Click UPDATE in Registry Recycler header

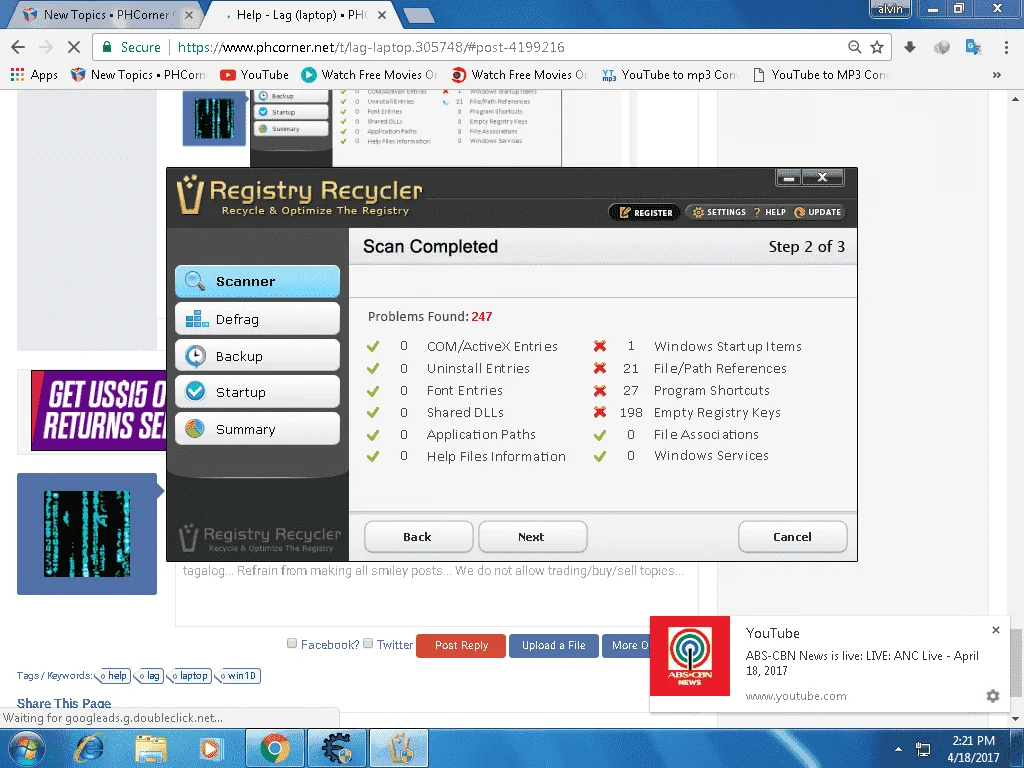click(x=818, y=212)
